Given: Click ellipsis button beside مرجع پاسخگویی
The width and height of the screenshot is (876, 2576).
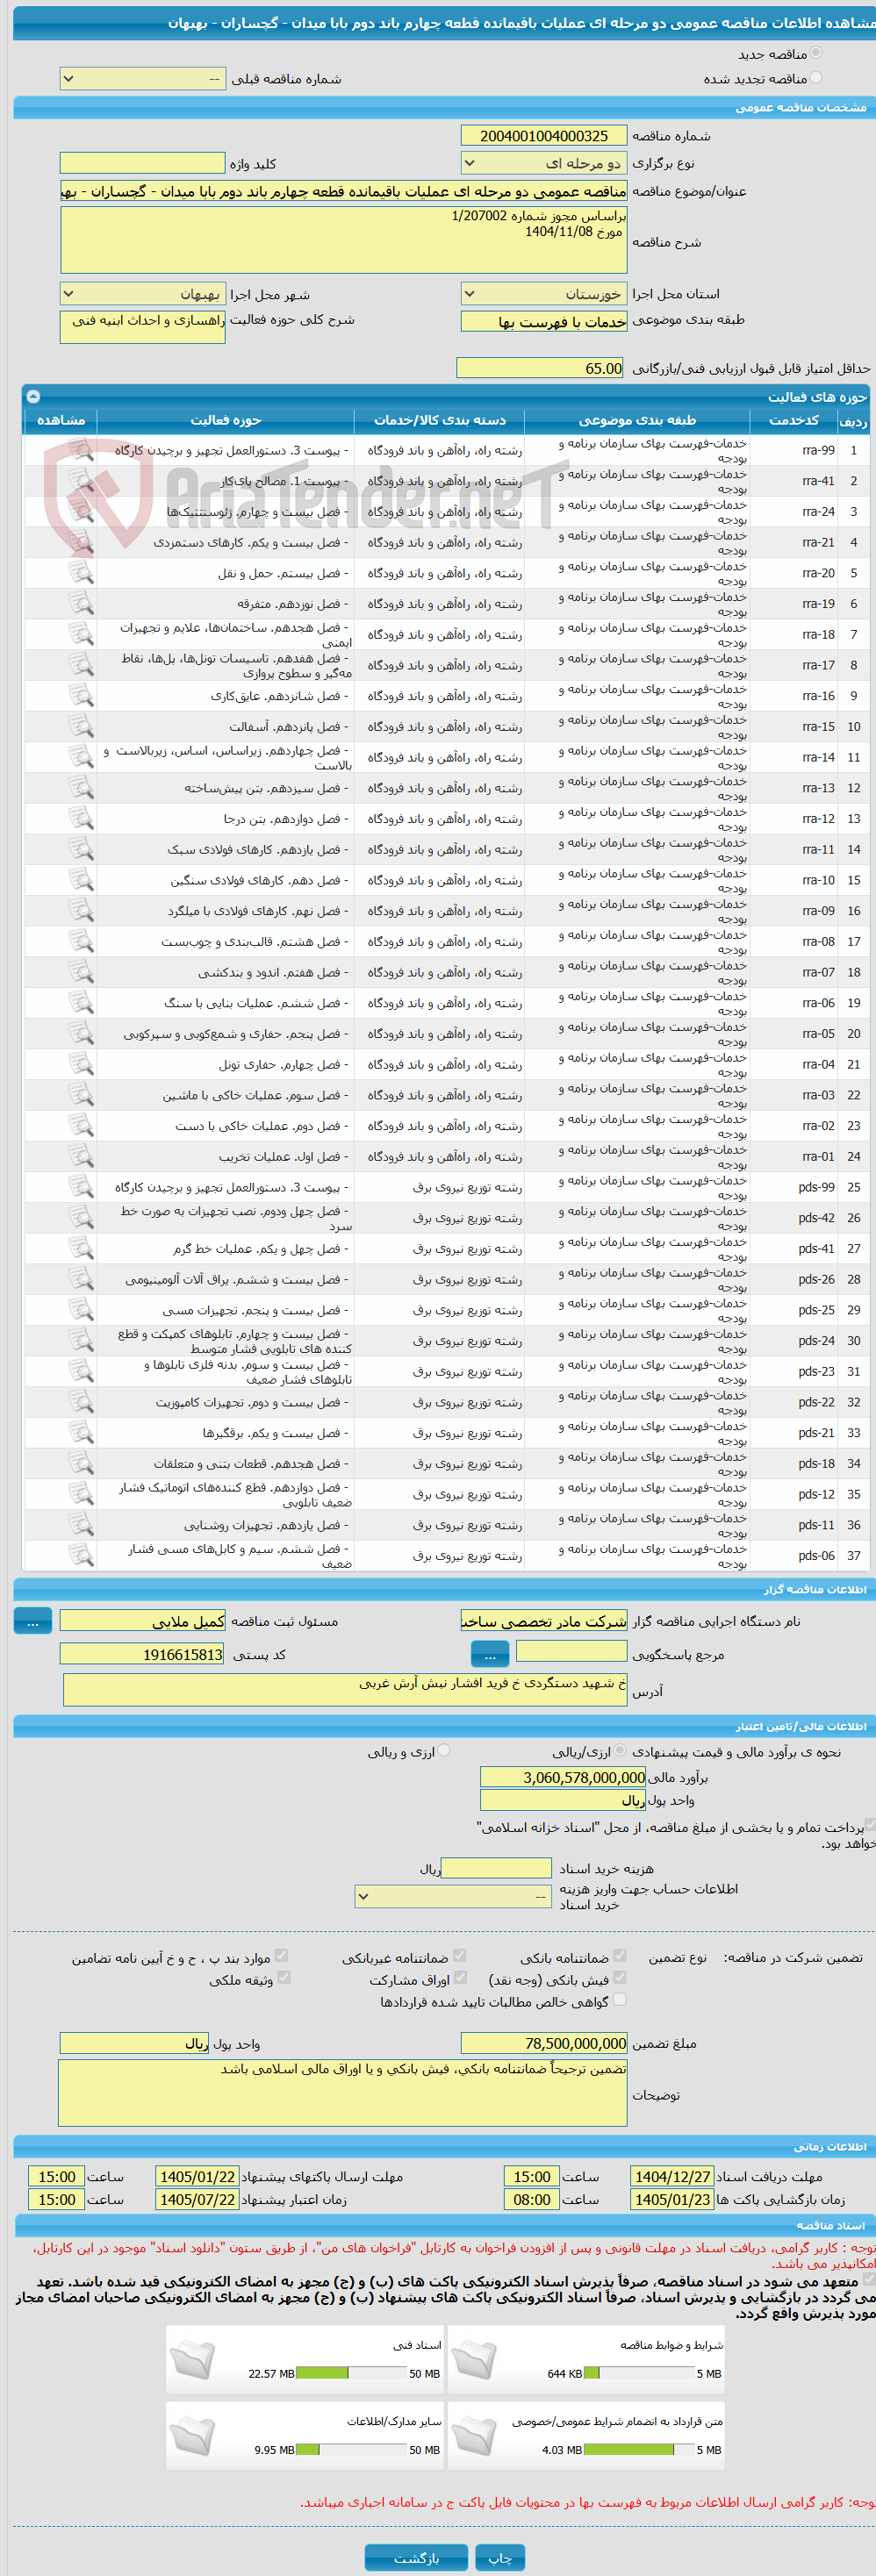Looking at the screenshot, I should [x=490, y=1654].
